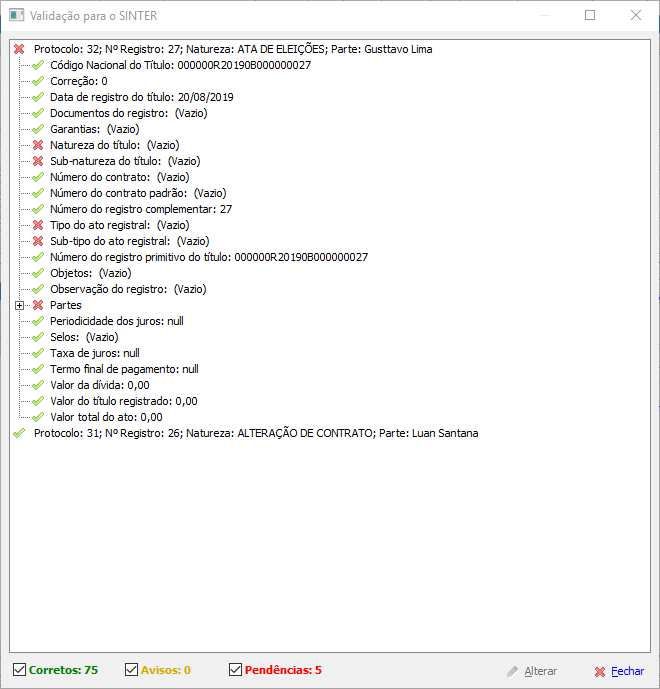This screenshot has width=660, height=689.
Task: Toggle the Corretos: 75 checkbox
Action: point(19,670)
